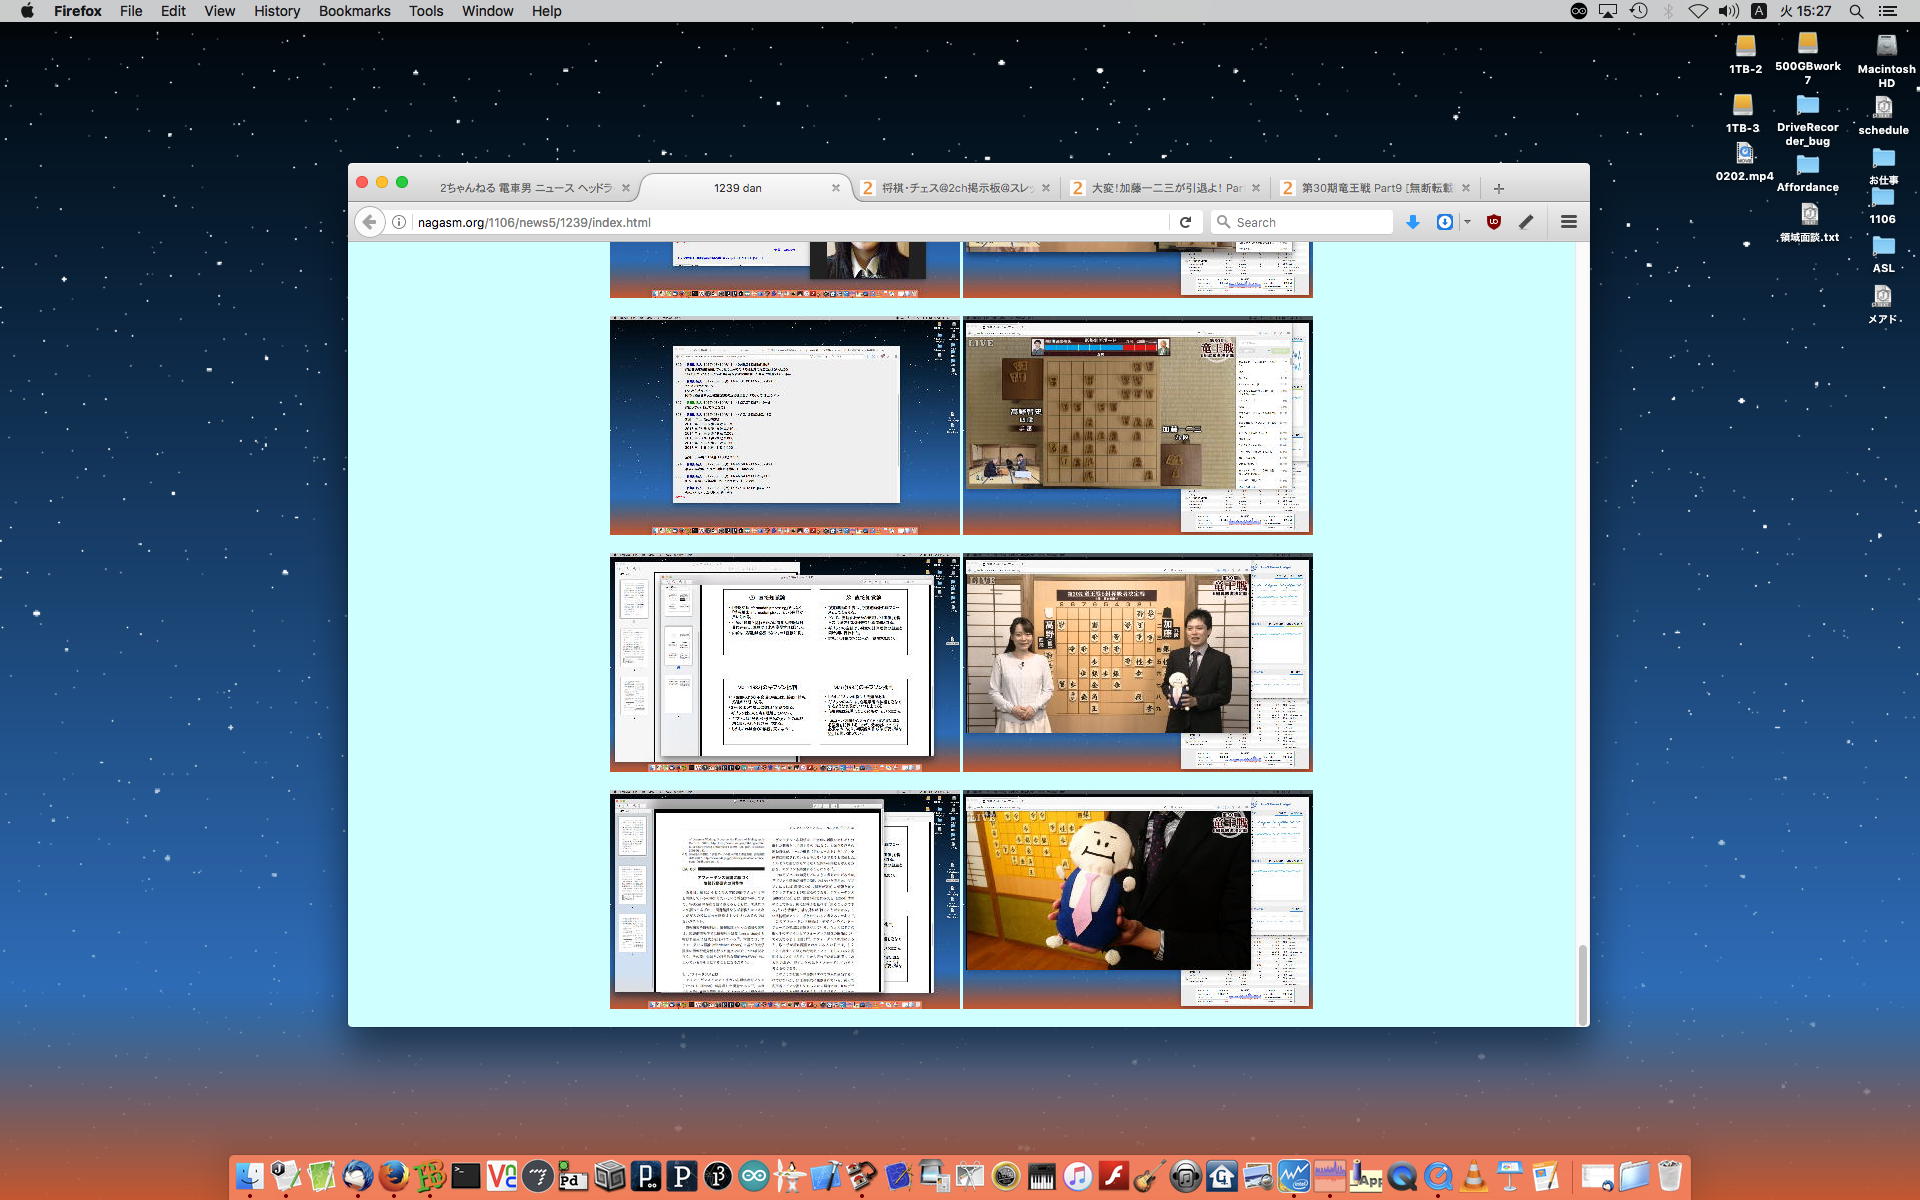The width and height of the screenshot is (1920, 1200).
Task: Click the pencil toolbar icon
Action: [1526, 222]
